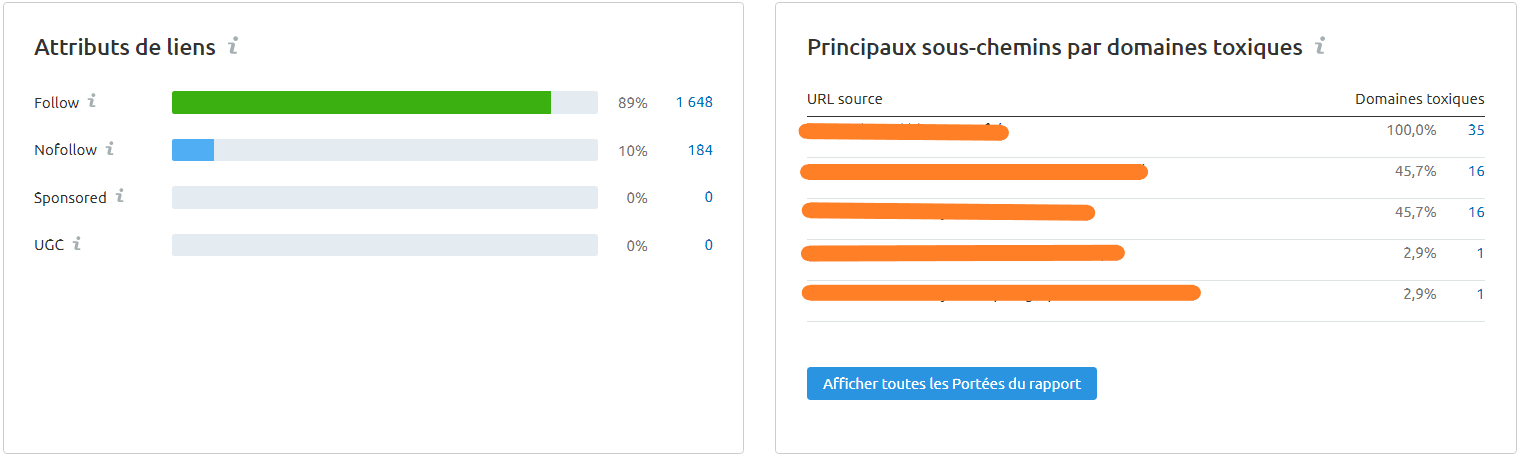Viewport: 1524px width, 459px height.
Task: Click the empty UGC progress bar
Action: (x=384, y=246)
